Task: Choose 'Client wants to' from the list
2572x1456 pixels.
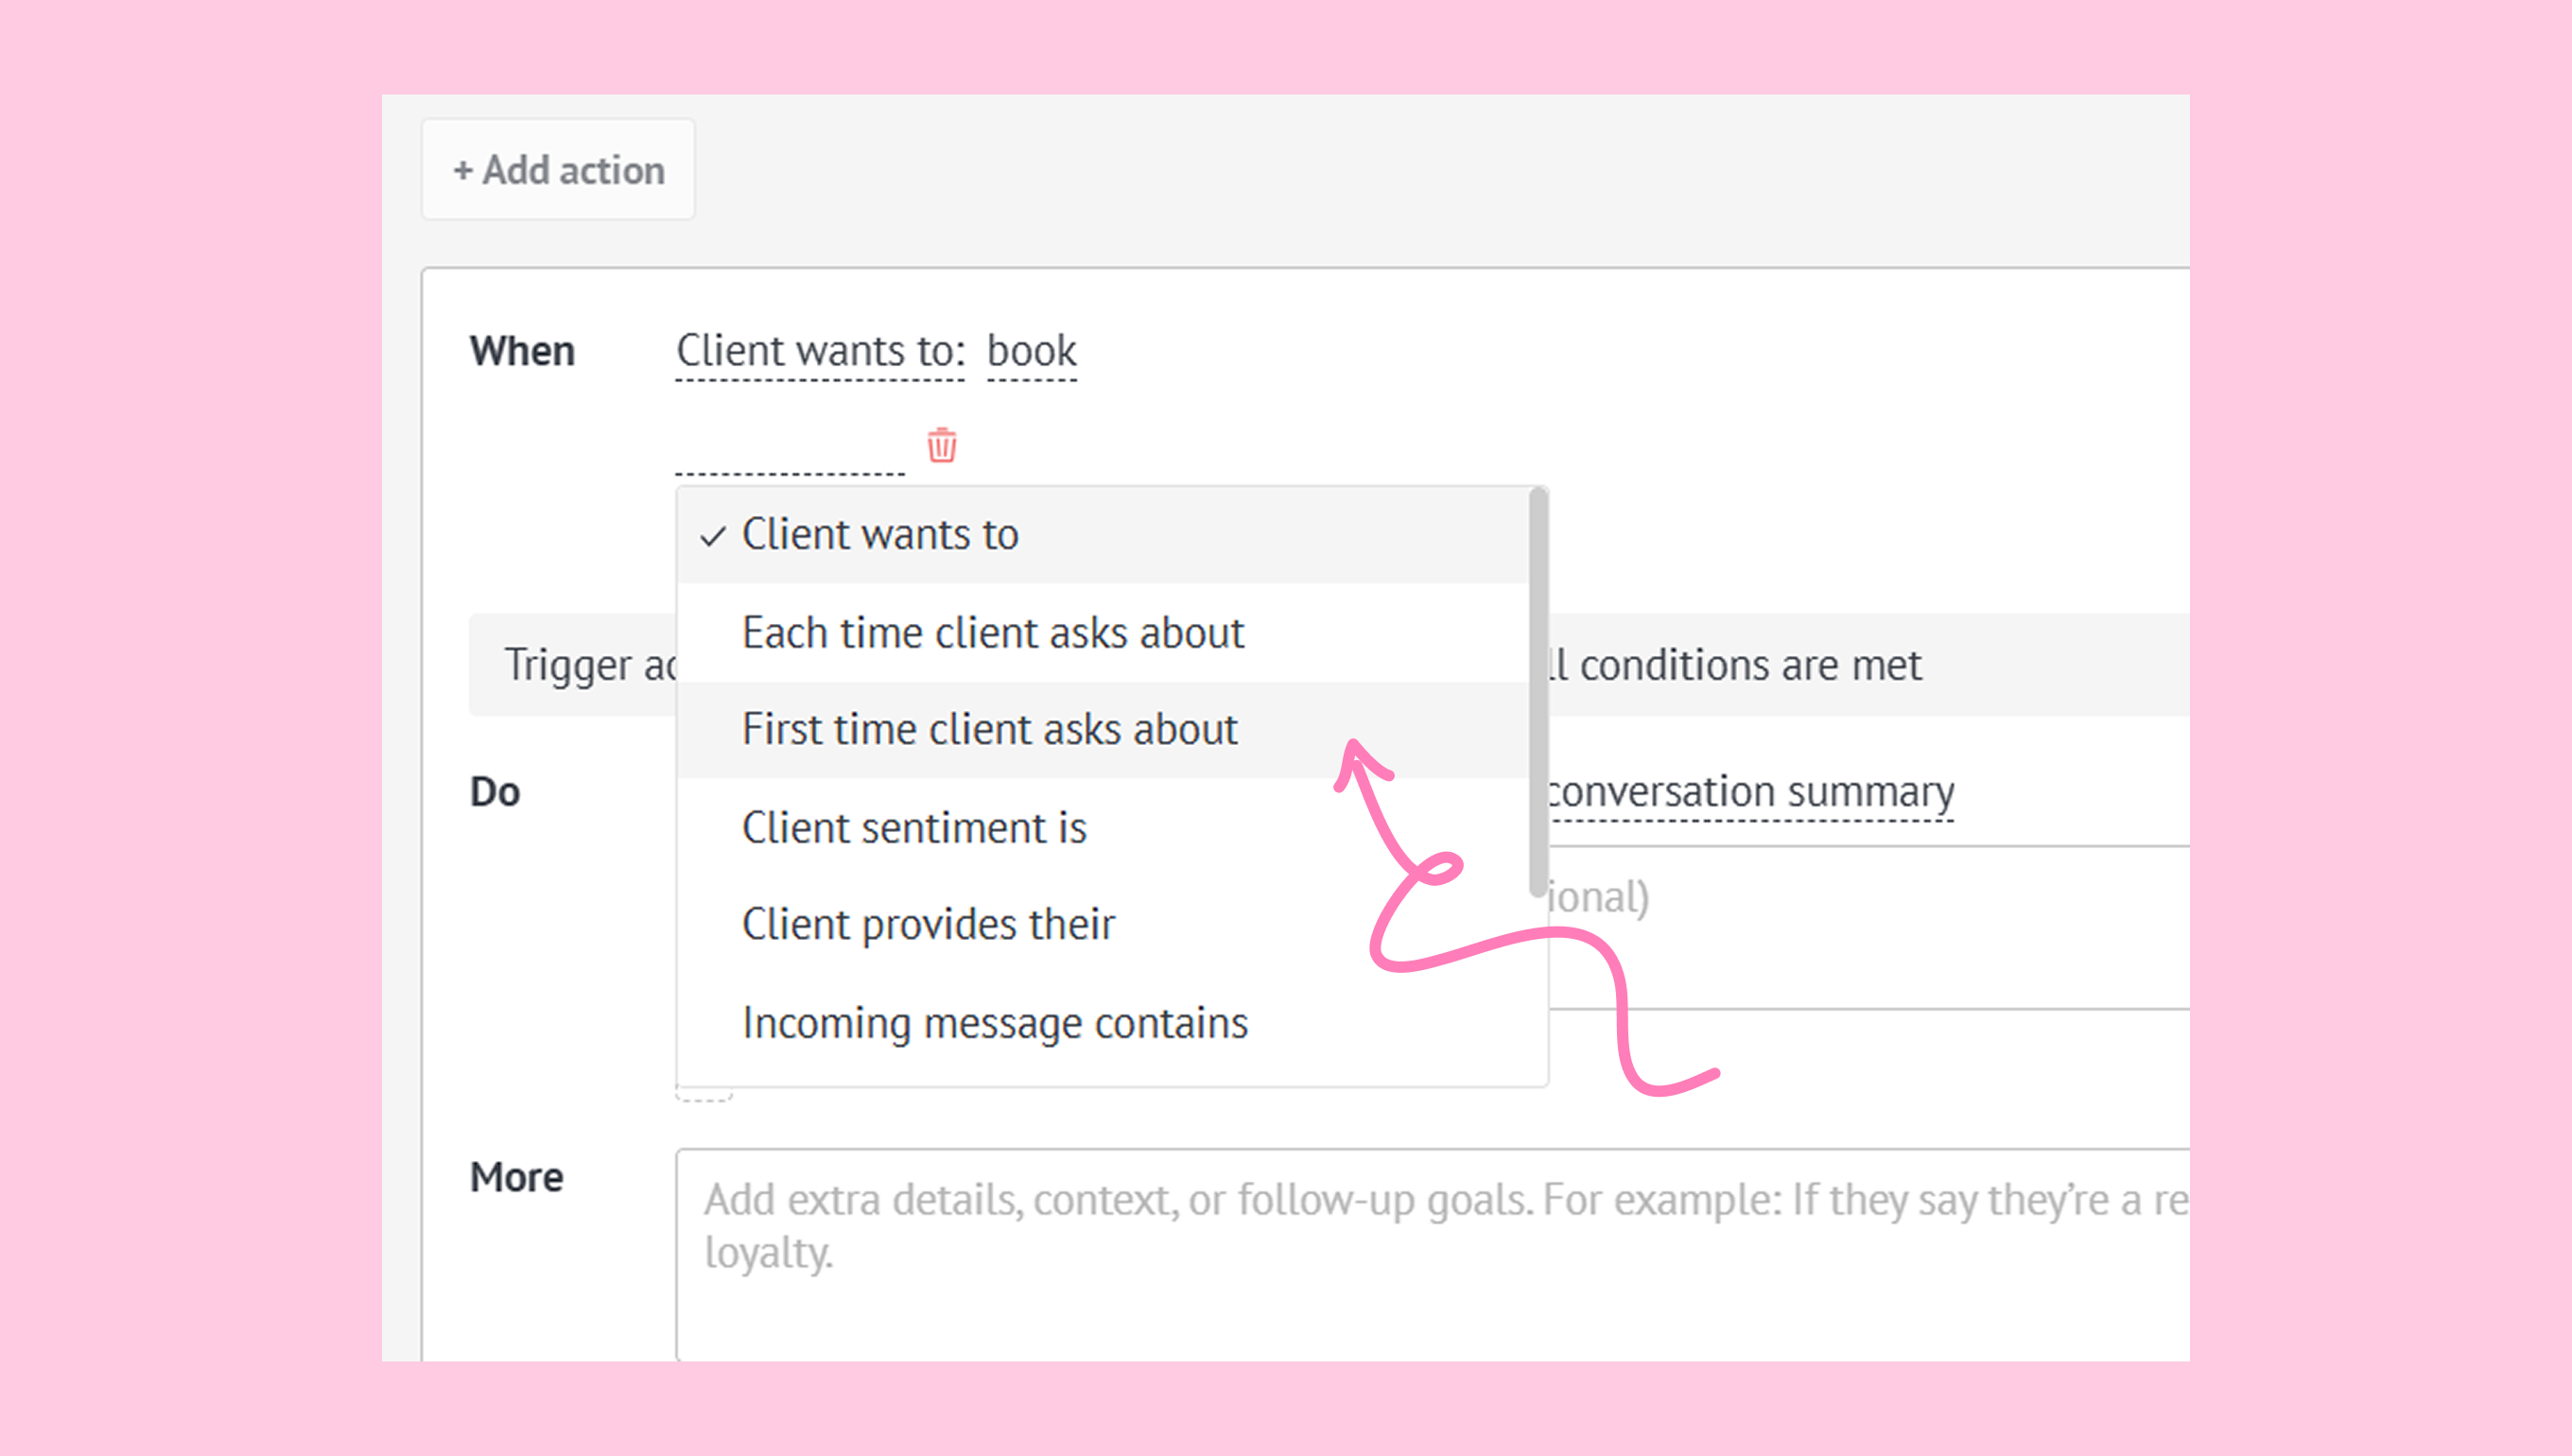Action: (880, 535)
